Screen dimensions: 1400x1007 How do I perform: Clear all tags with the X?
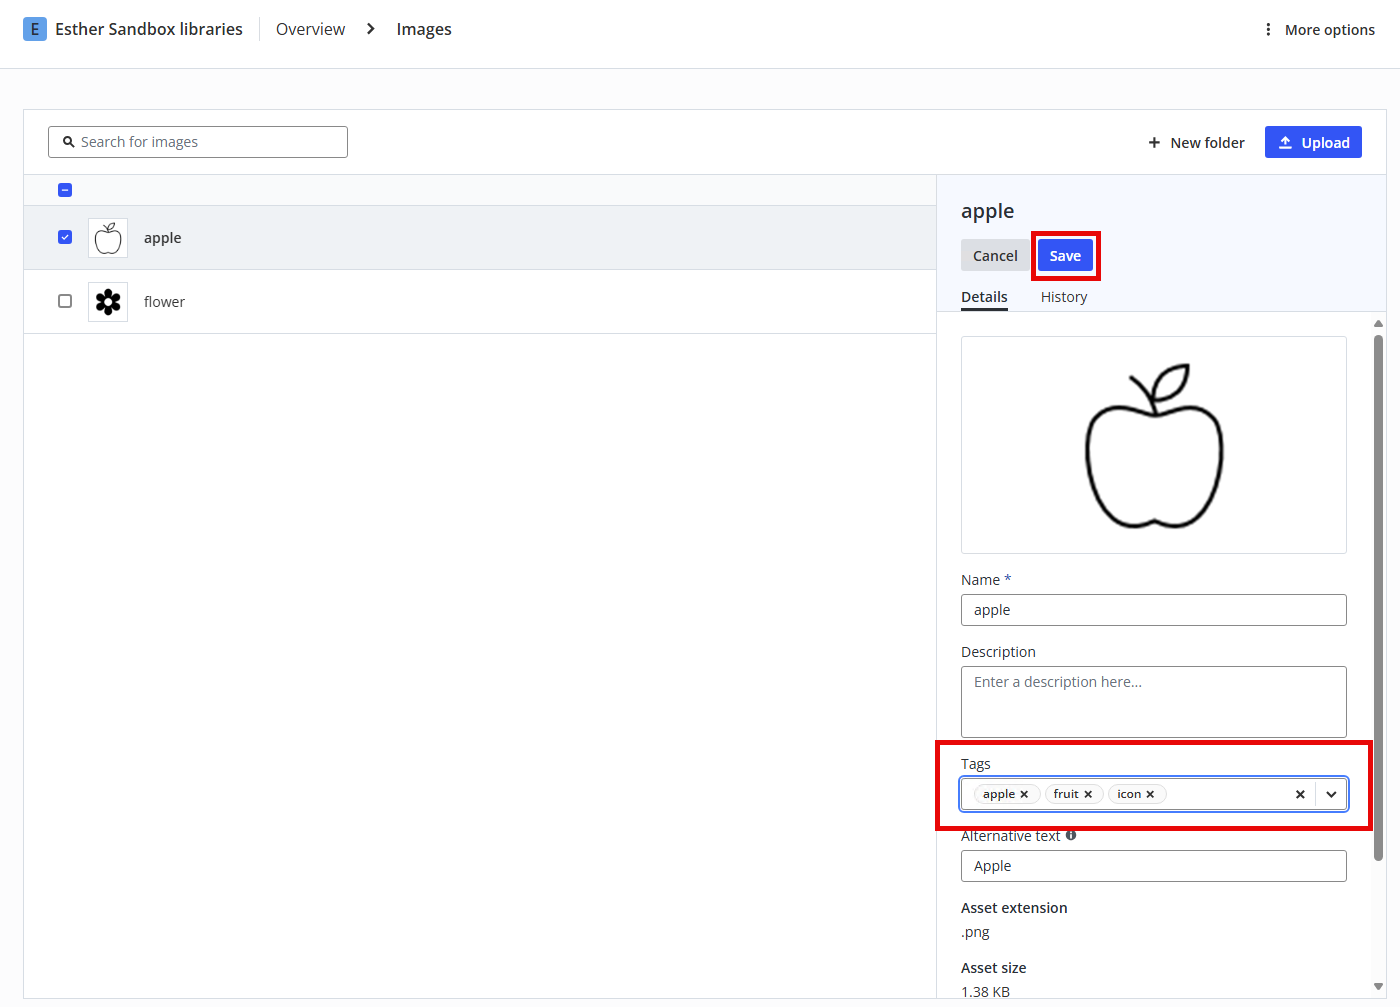(1300, 794)
